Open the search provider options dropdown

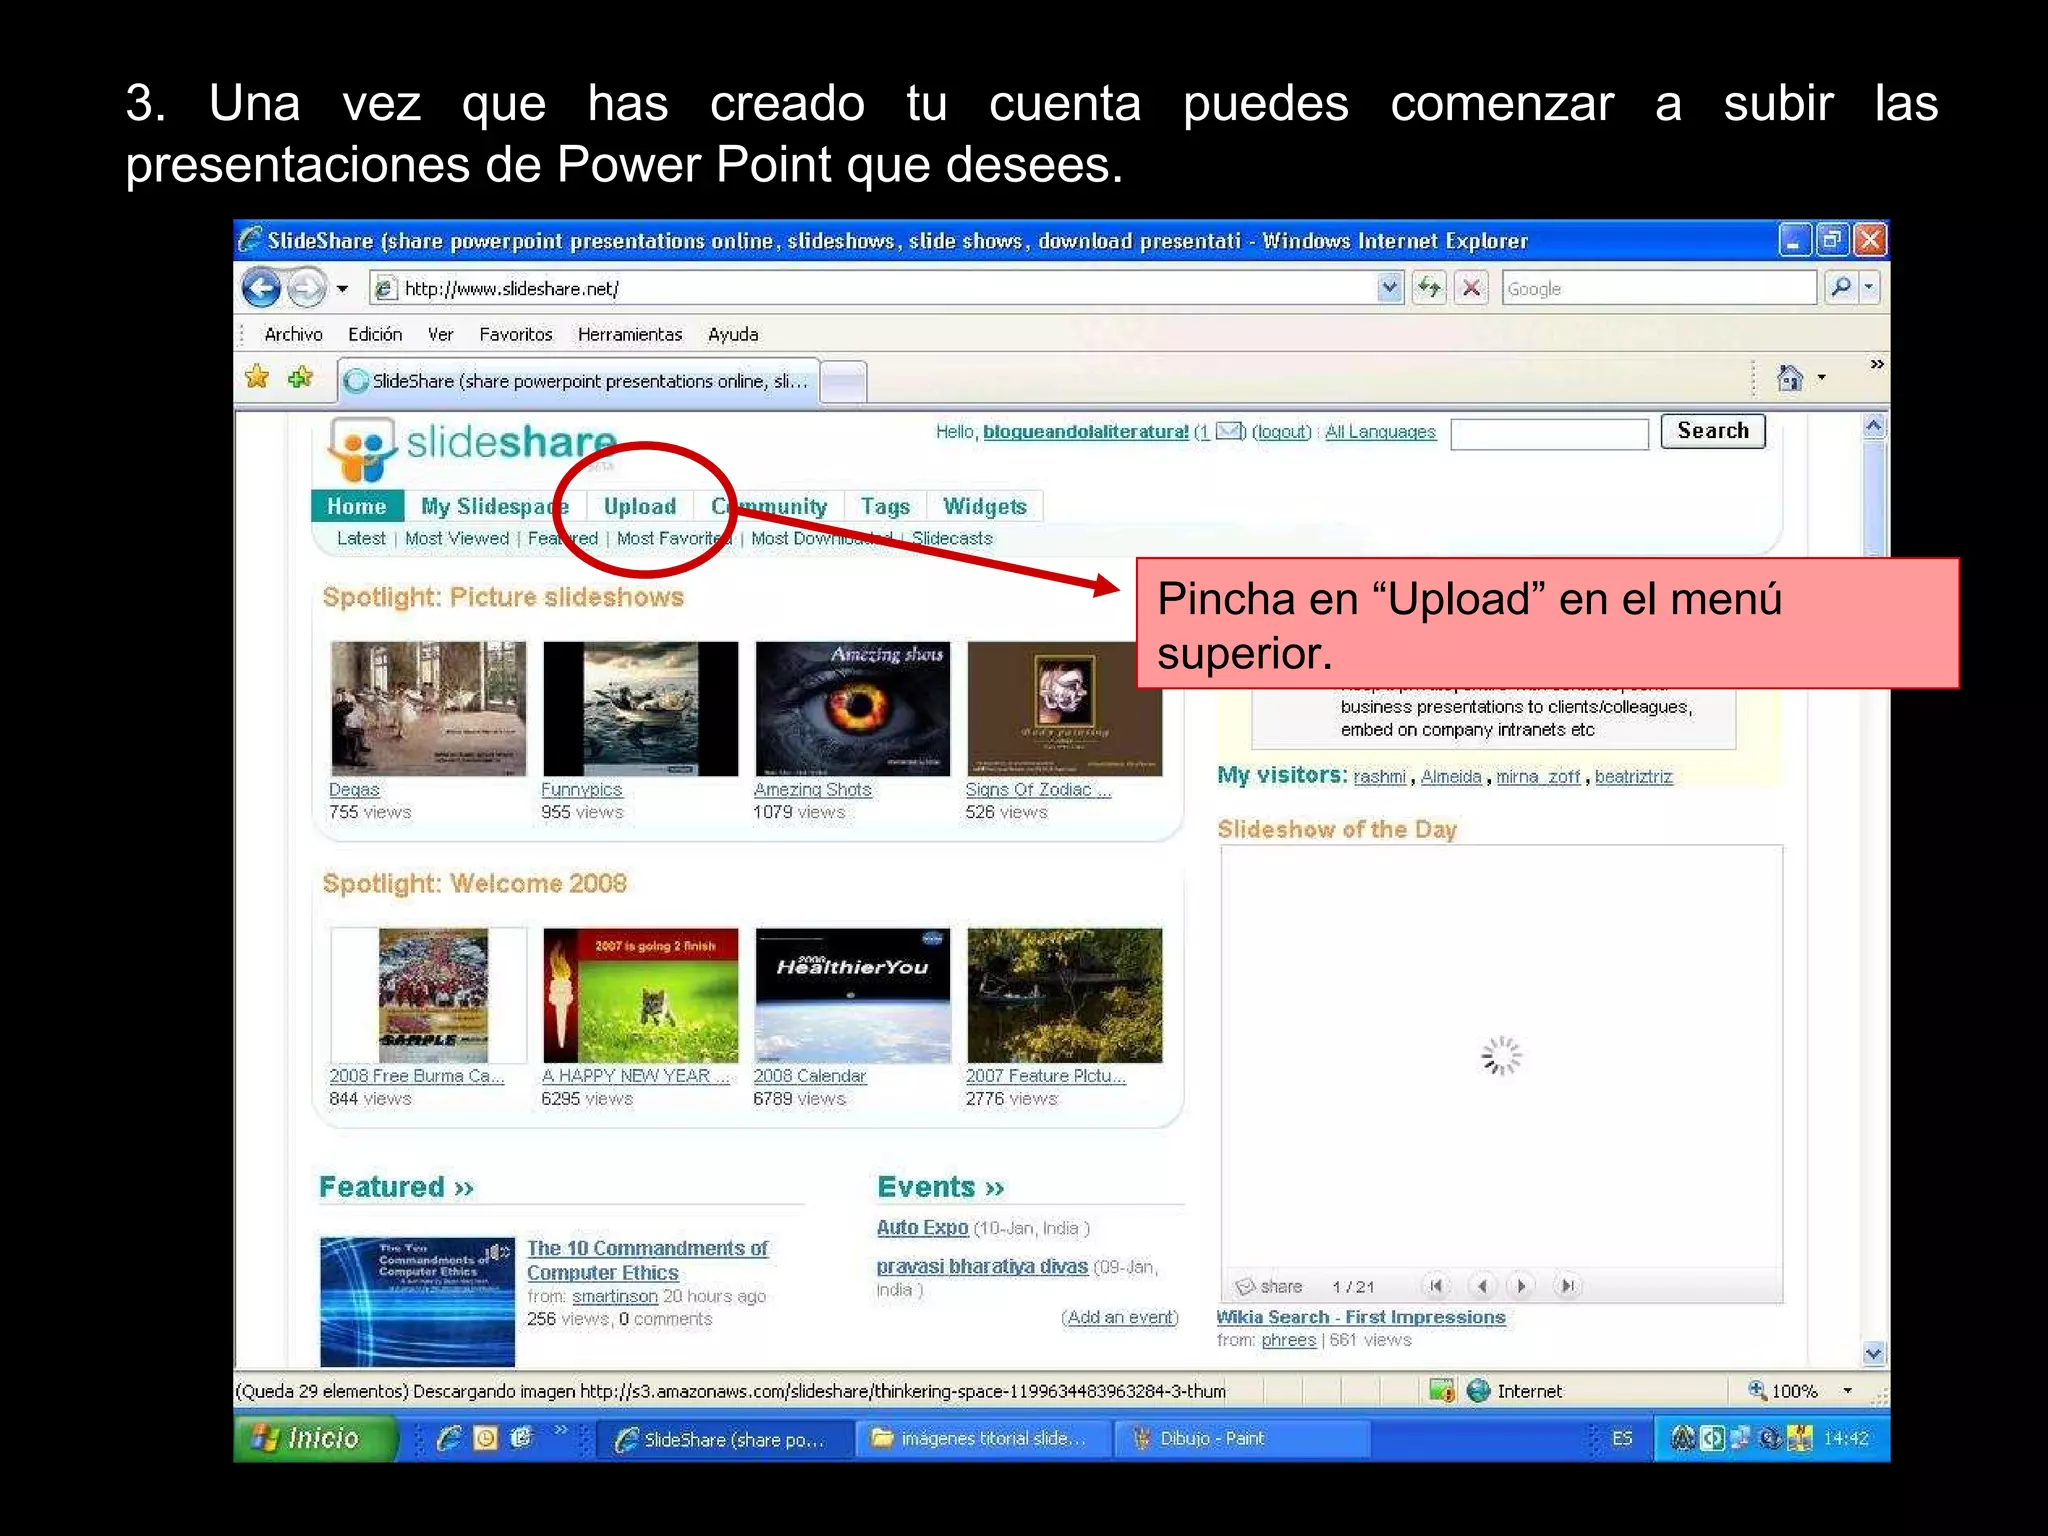click(x=1869, y=288)
